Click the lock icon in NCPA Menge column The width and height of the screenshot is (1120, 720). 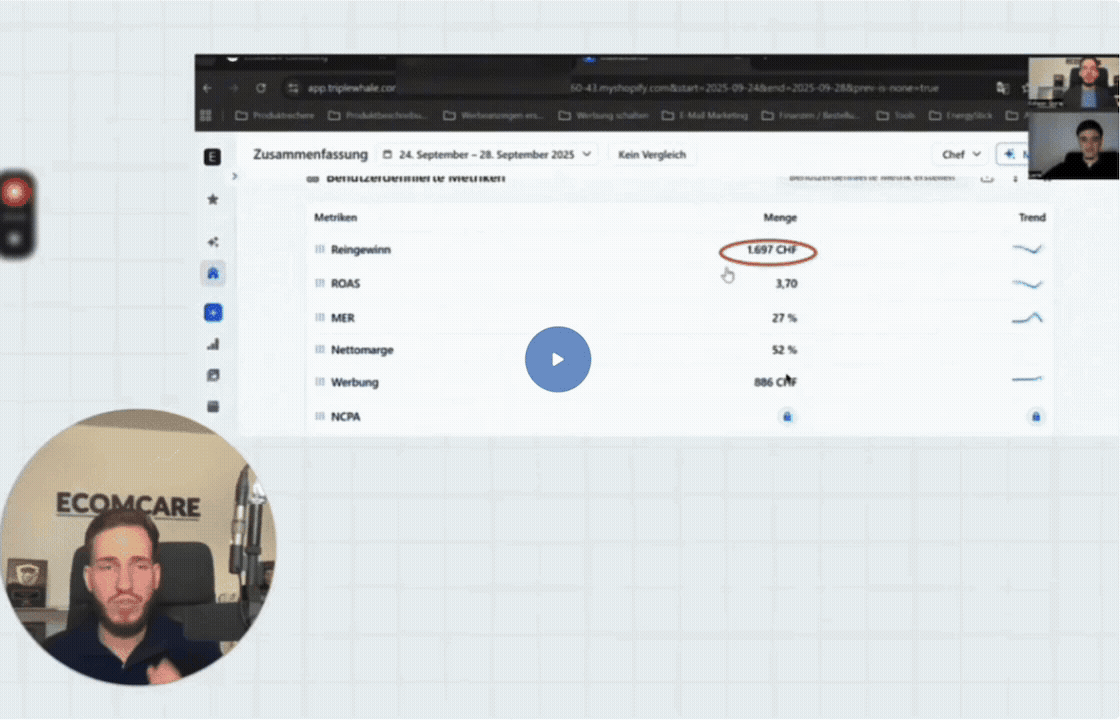(787, 416)
